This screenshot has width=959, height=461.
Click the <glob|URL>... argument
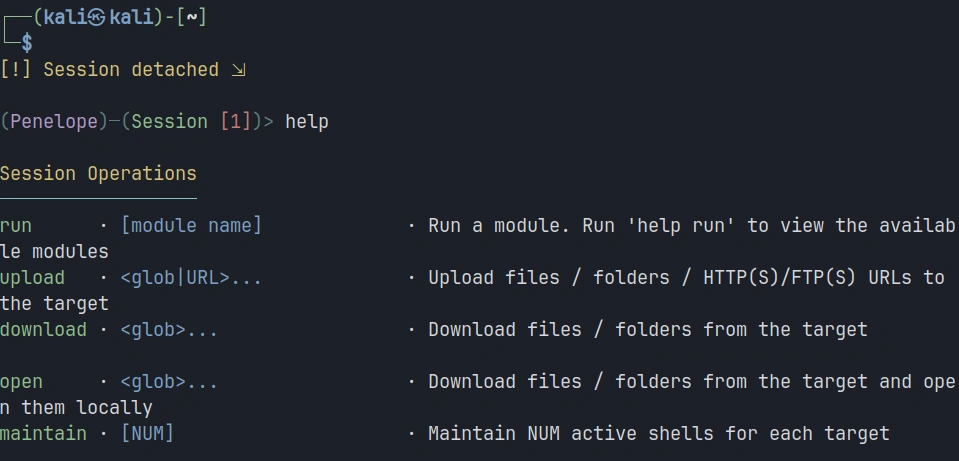coord(191,278)
